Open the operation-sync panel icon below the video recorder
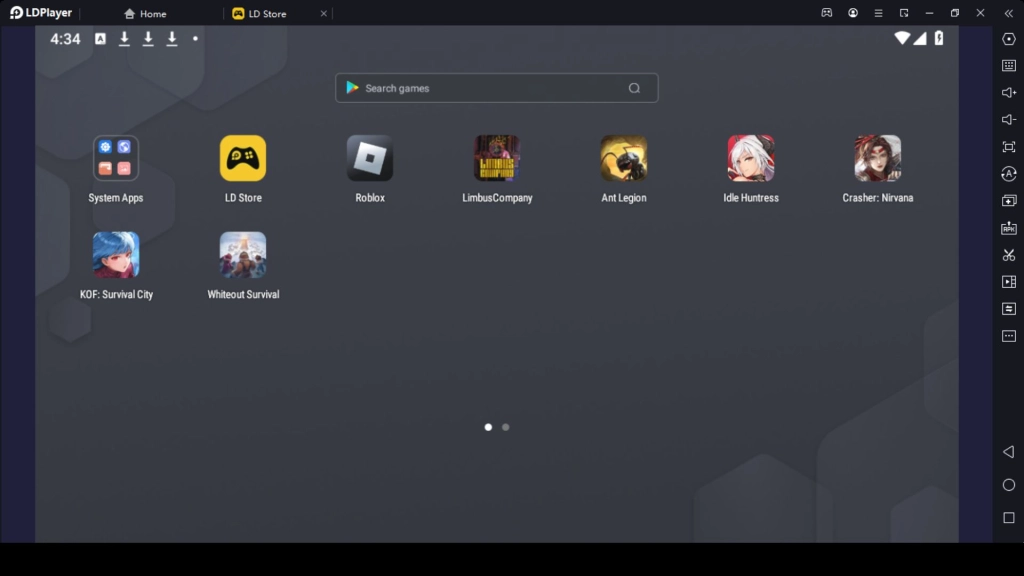This screenshot has width=1024, height=576. point(1009,309)
